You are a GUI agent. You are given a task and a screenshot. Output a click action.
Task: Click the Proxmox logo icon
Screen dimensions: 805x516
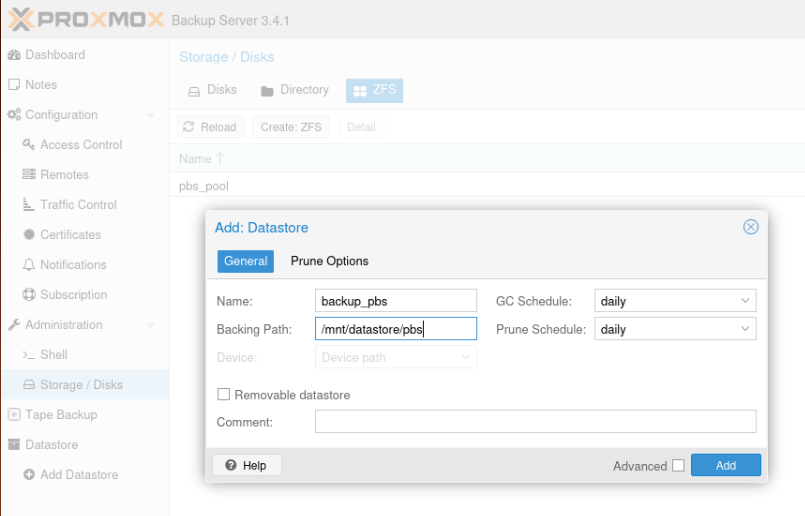21,20
